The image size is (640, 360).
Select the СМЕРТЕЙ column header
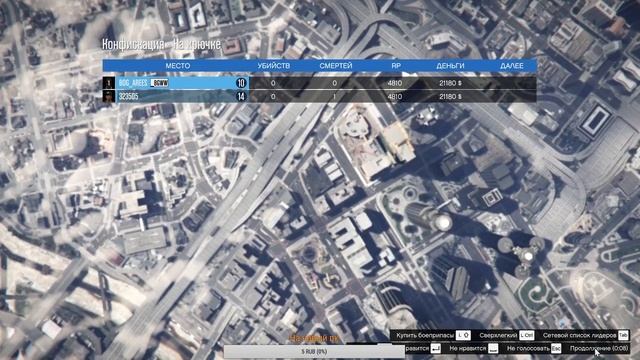coord(336,66)
